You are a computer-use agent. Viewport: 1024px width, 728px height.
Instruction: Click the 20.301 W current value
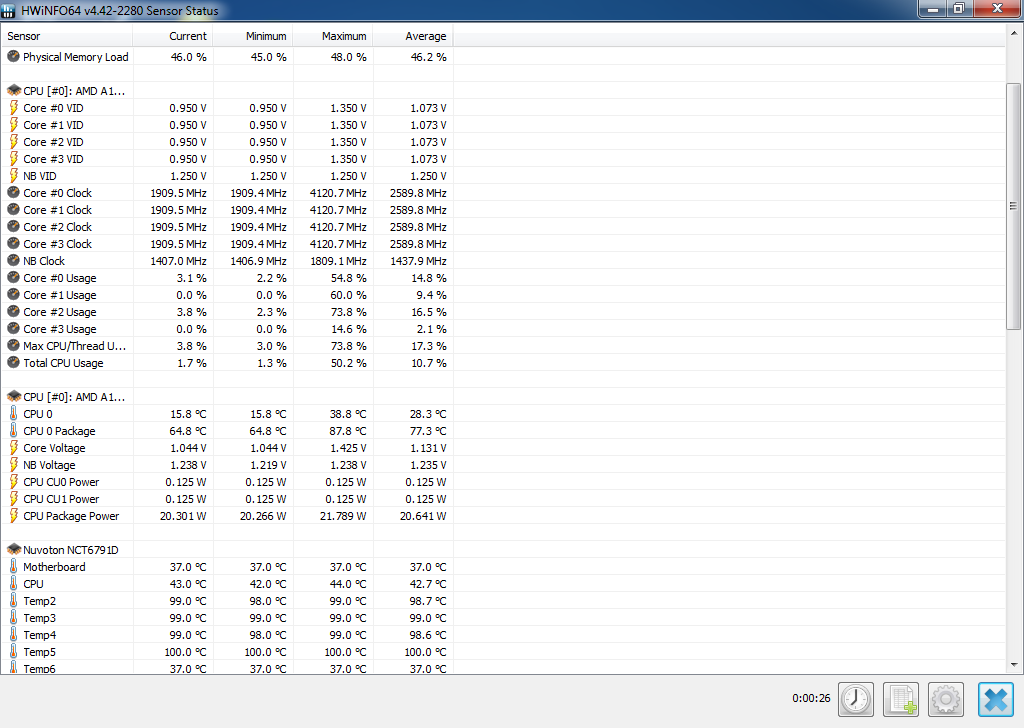pyautogui.click(x=183, y=516)
